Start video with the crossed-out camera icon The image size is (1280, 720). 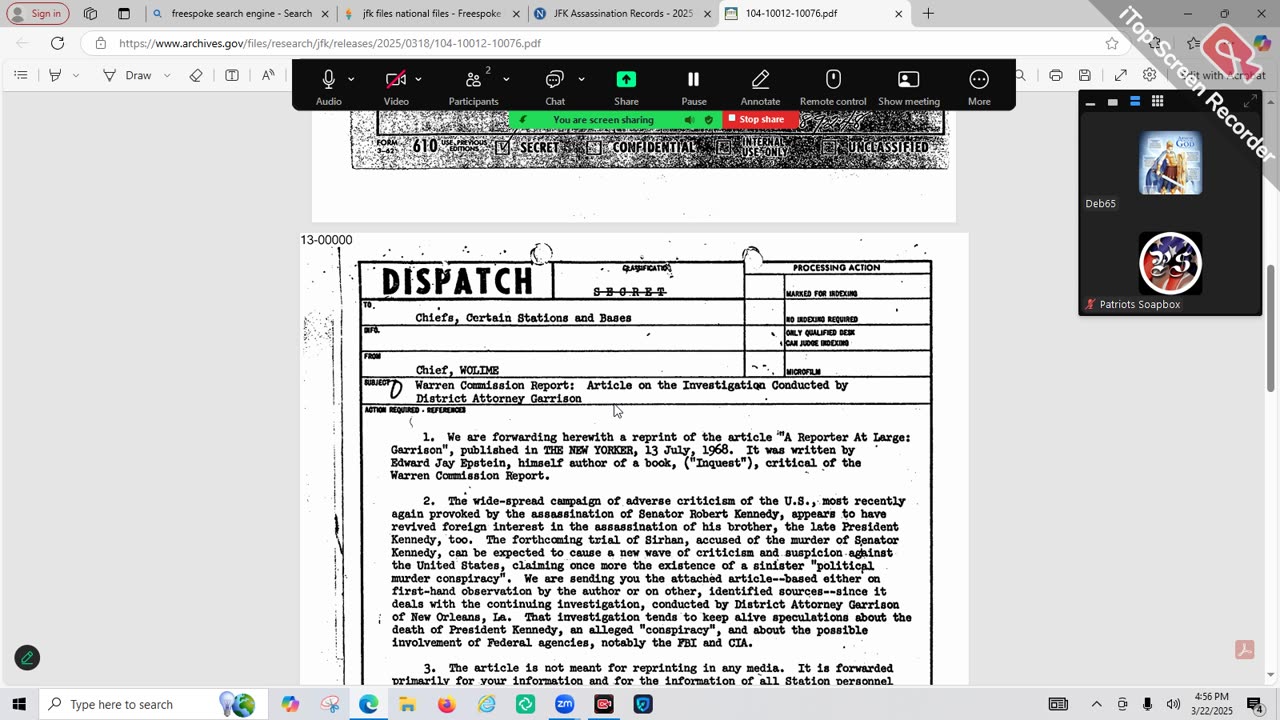click(396, 87)
